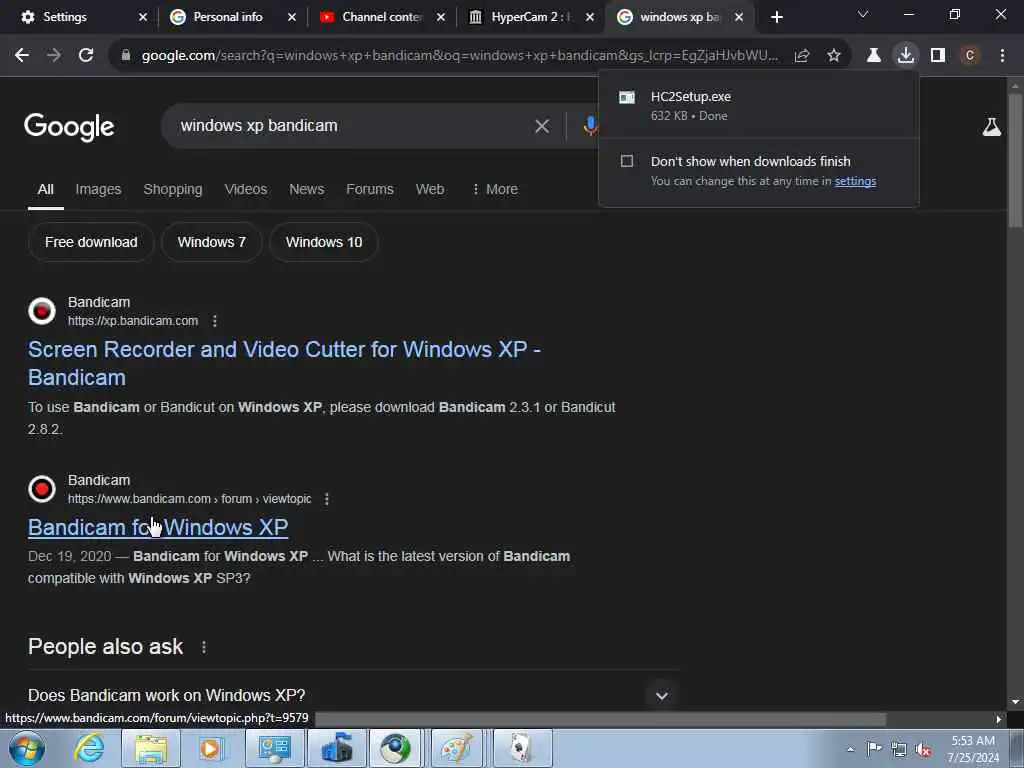This screenshot has height=768, width=1024.
Task: Switch to the Personal info tab
Action: (229, 17)
